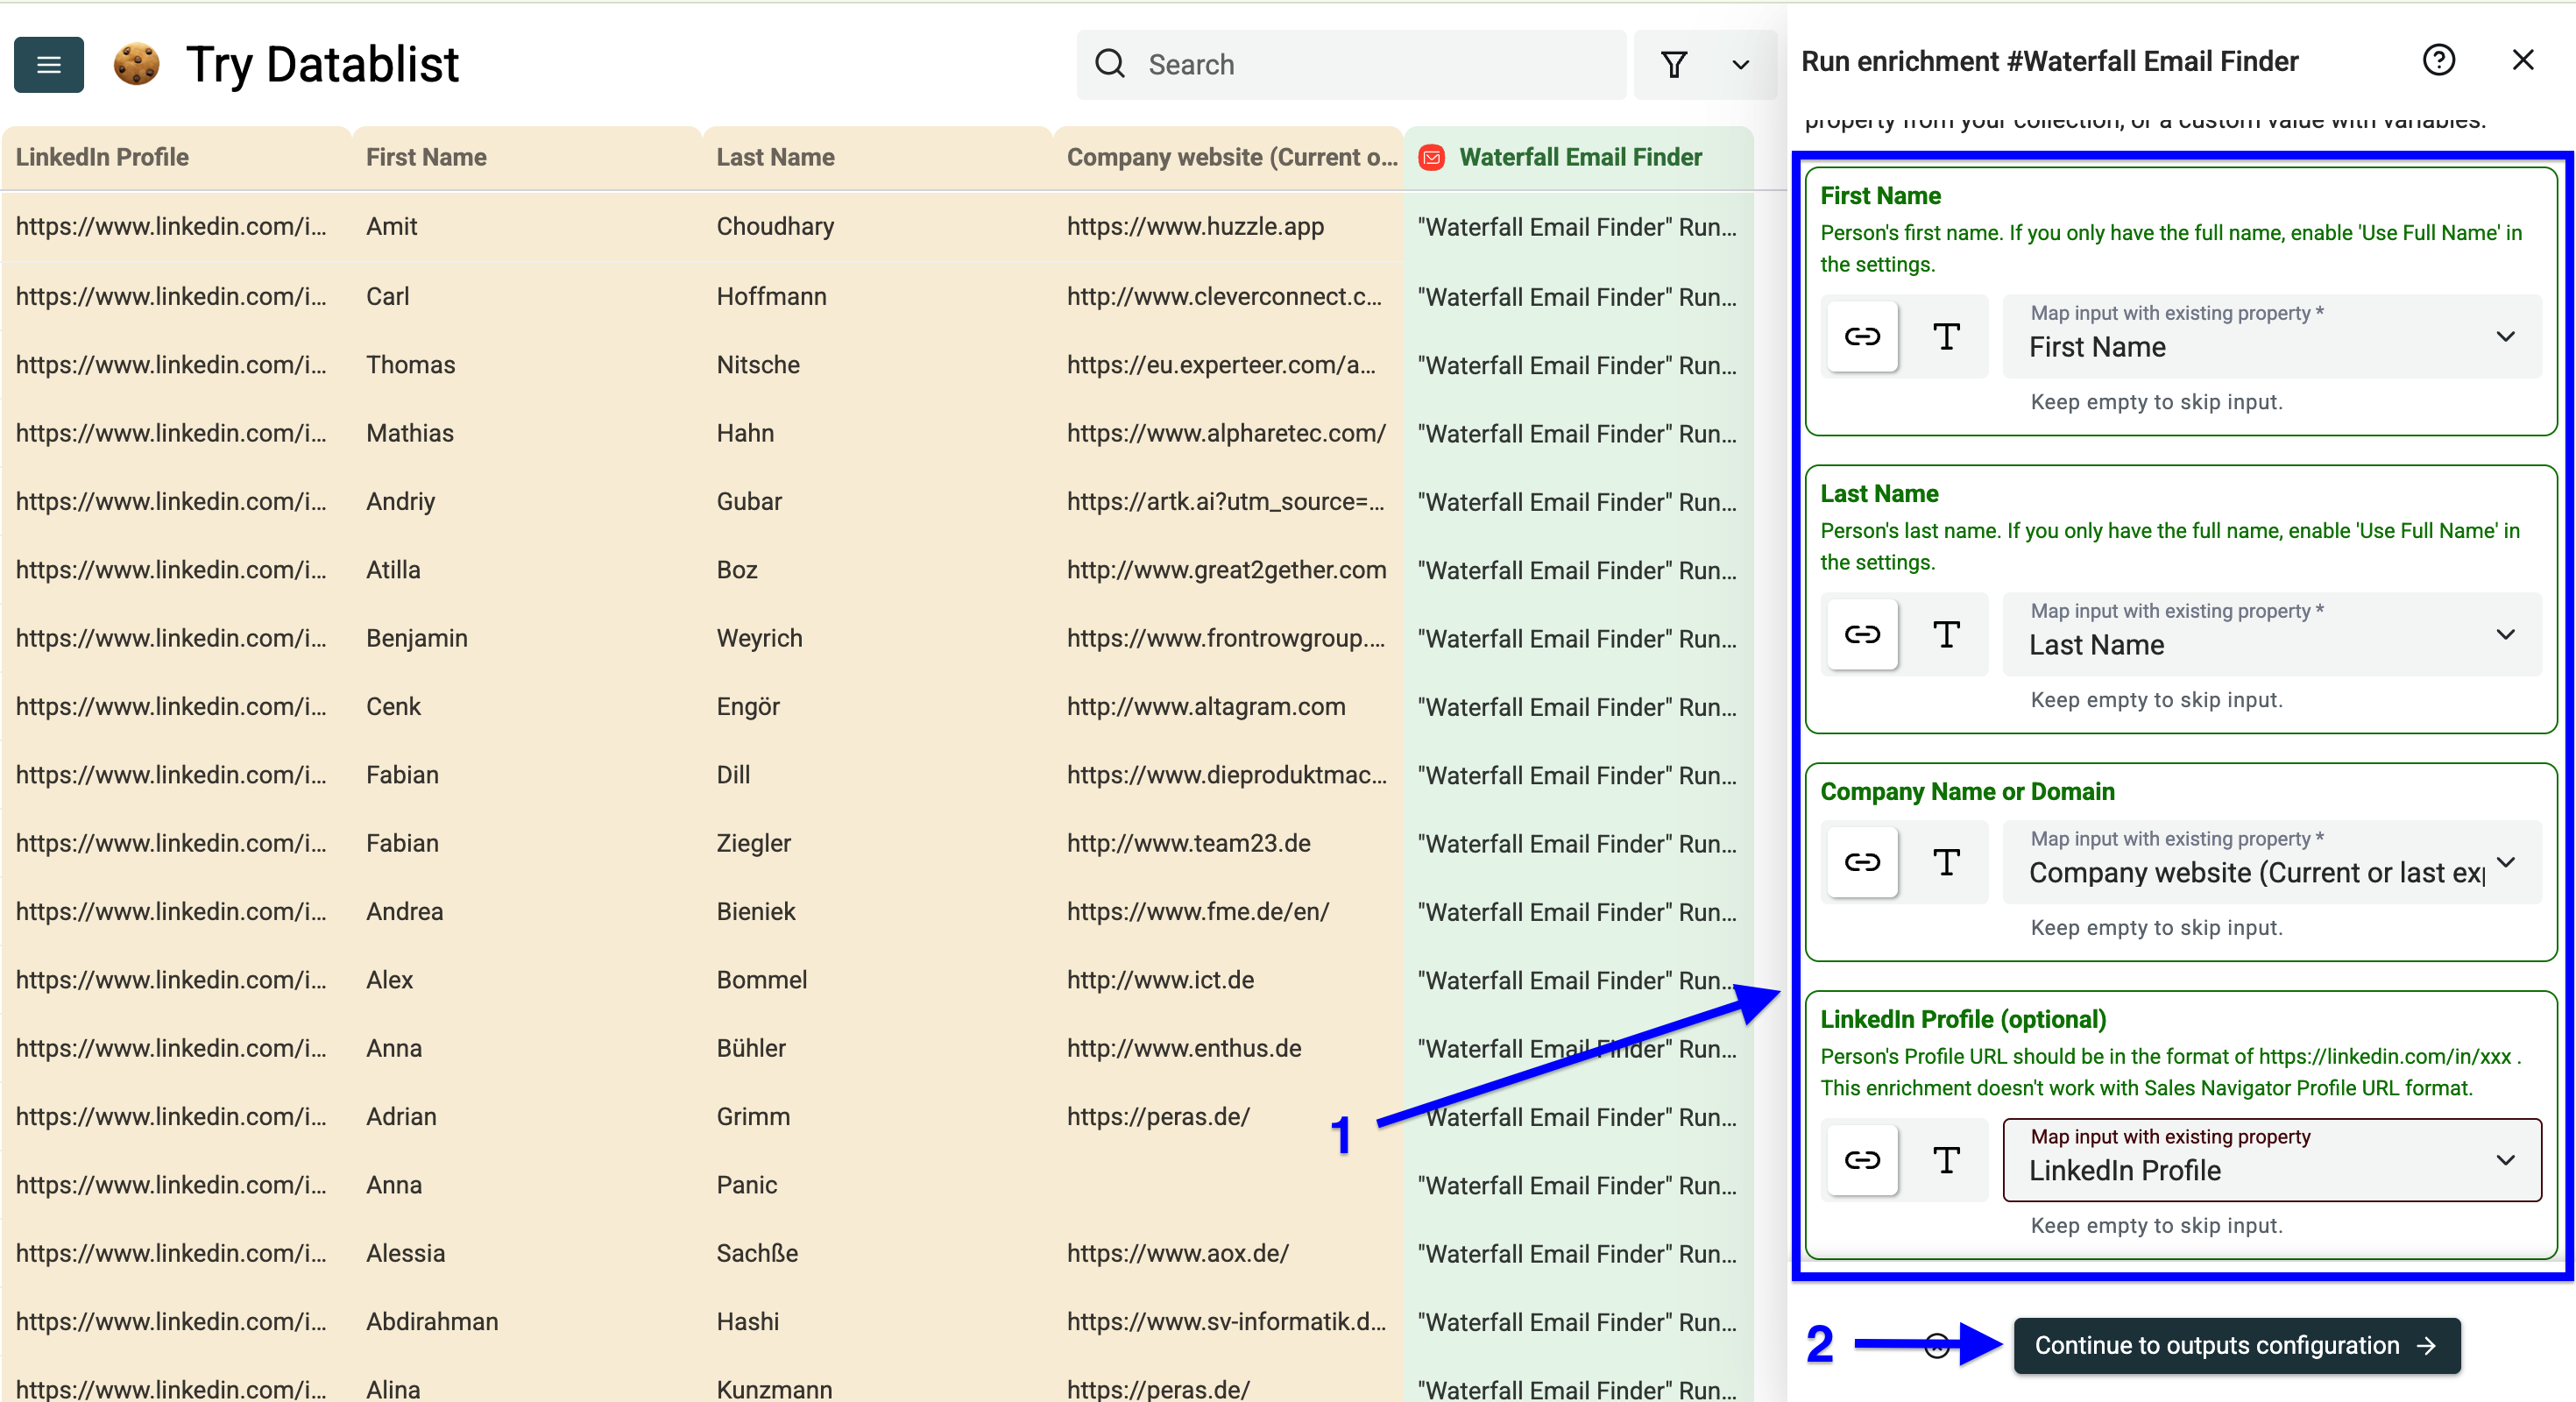Open the Last Name property mapping dropdown

tap(2272, 635)
